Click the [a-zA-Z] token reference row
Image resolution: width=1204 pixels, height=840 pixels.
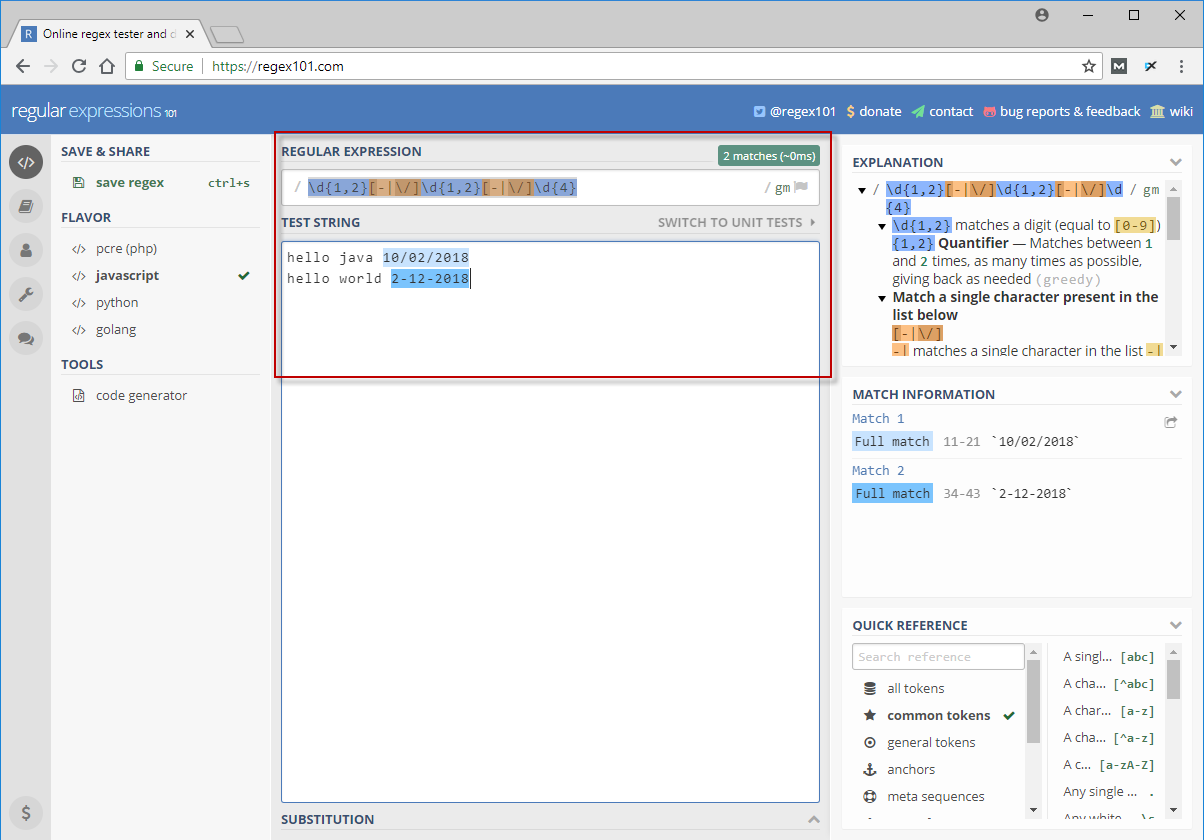point(1108,765)
